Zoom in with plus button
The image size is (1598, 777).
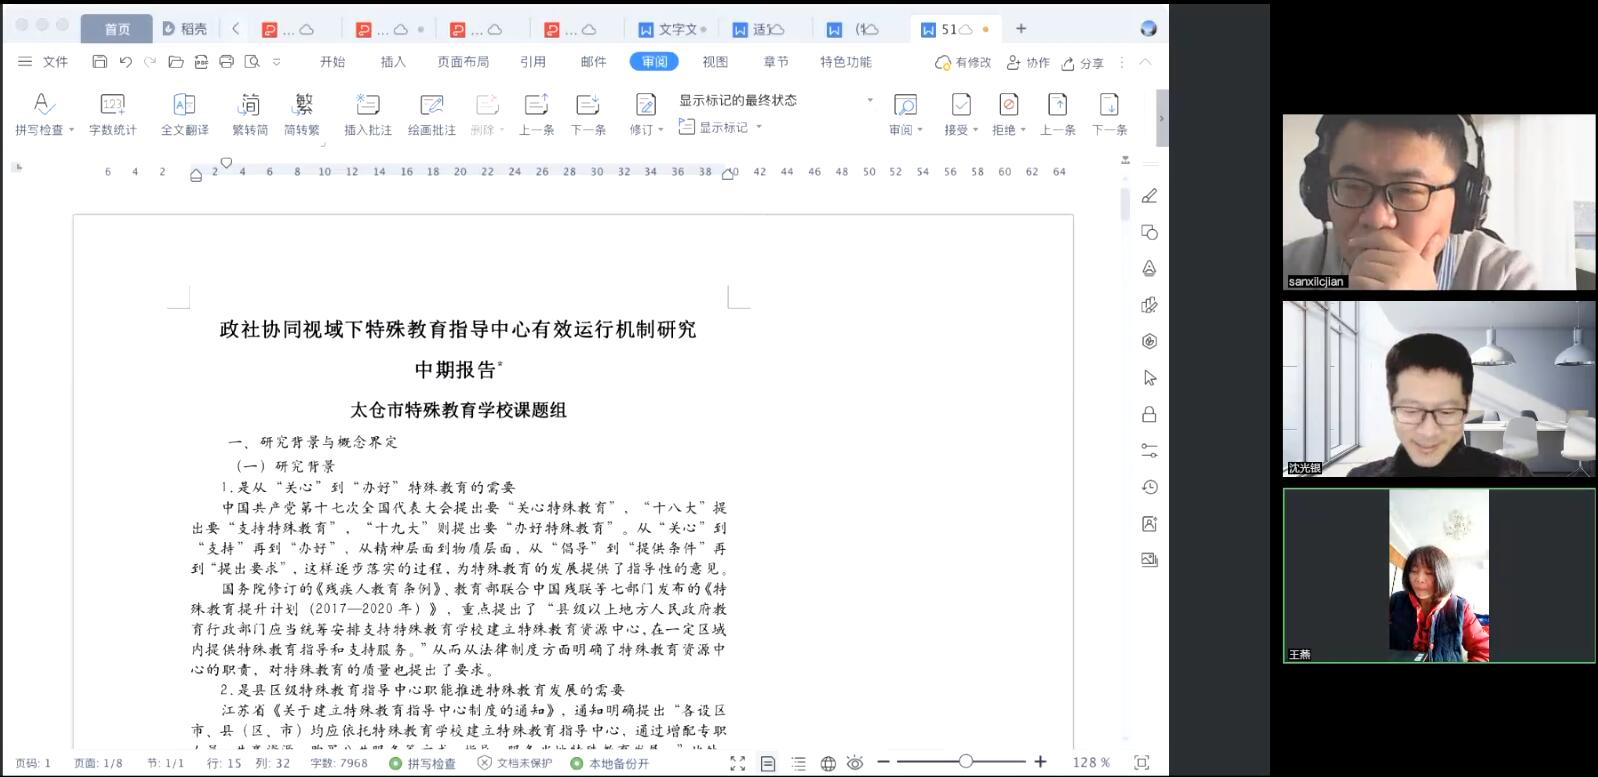(x=1040, y=762)
